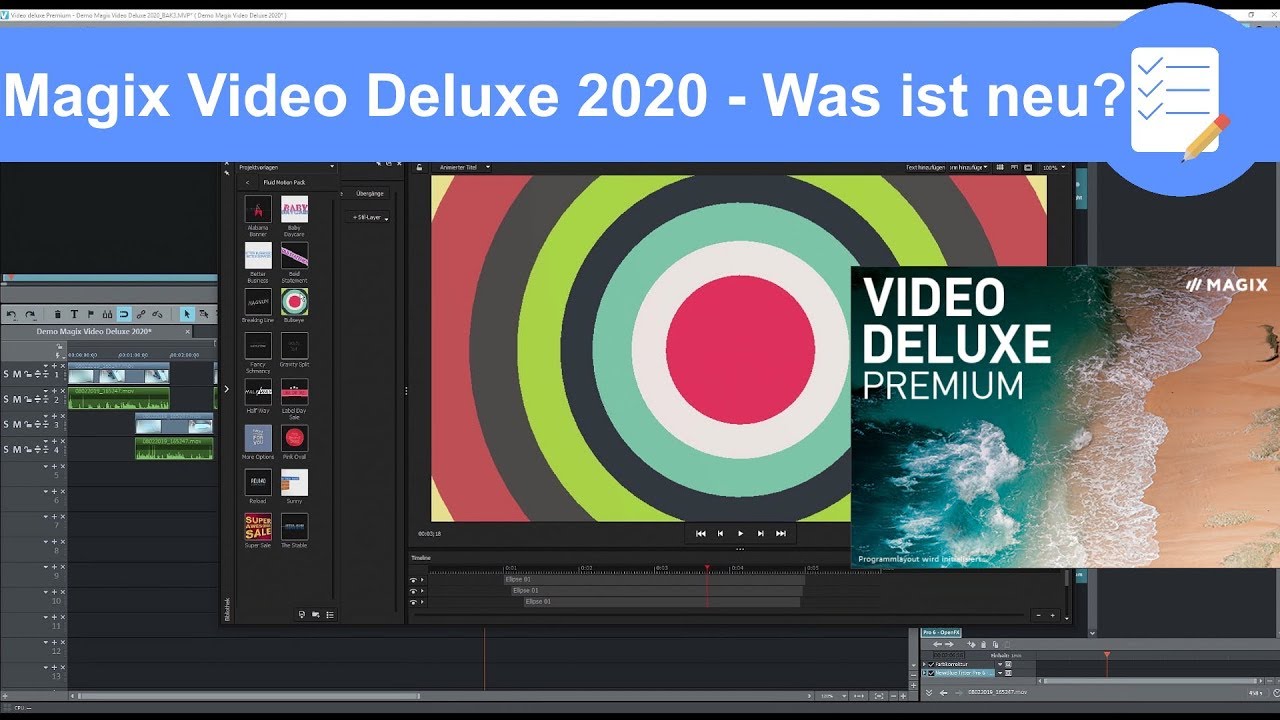Open the Projektvorlagen dropdown
Screen dimensions: 1280x720
(x=286, y=168)
